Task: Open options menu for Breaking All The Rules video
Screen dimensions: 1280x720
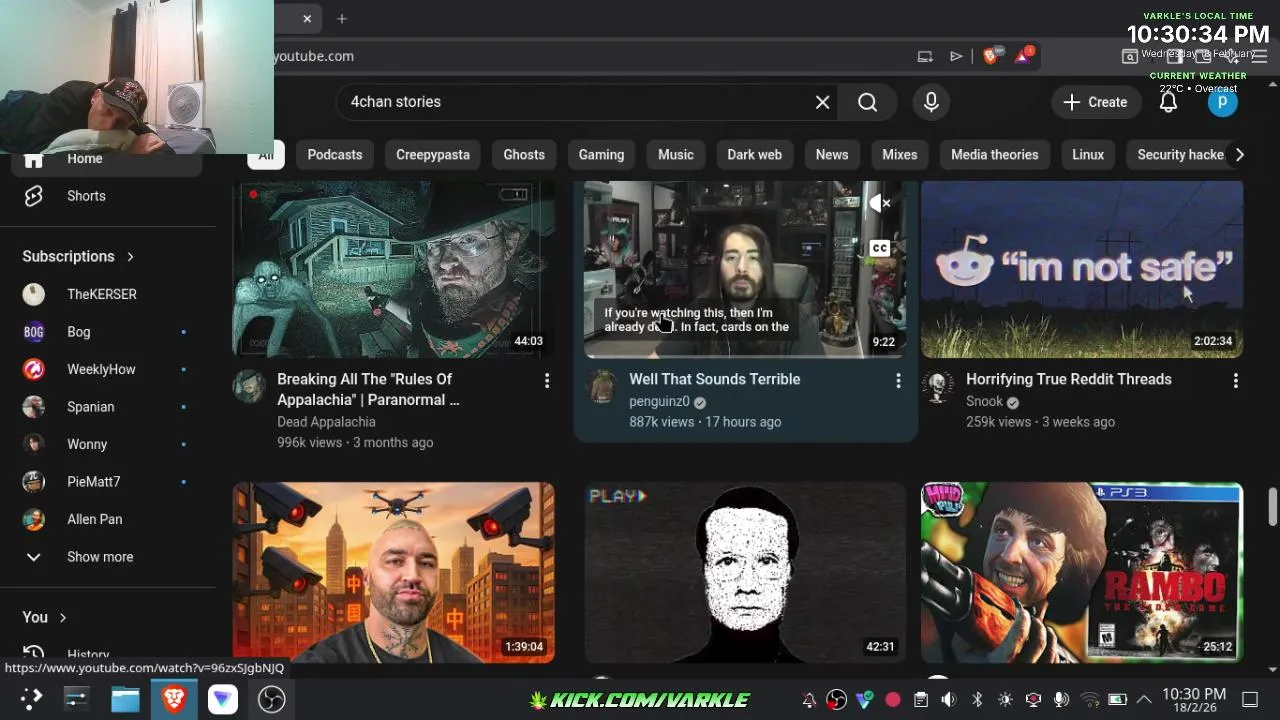Action: click(x=546, y=380)
